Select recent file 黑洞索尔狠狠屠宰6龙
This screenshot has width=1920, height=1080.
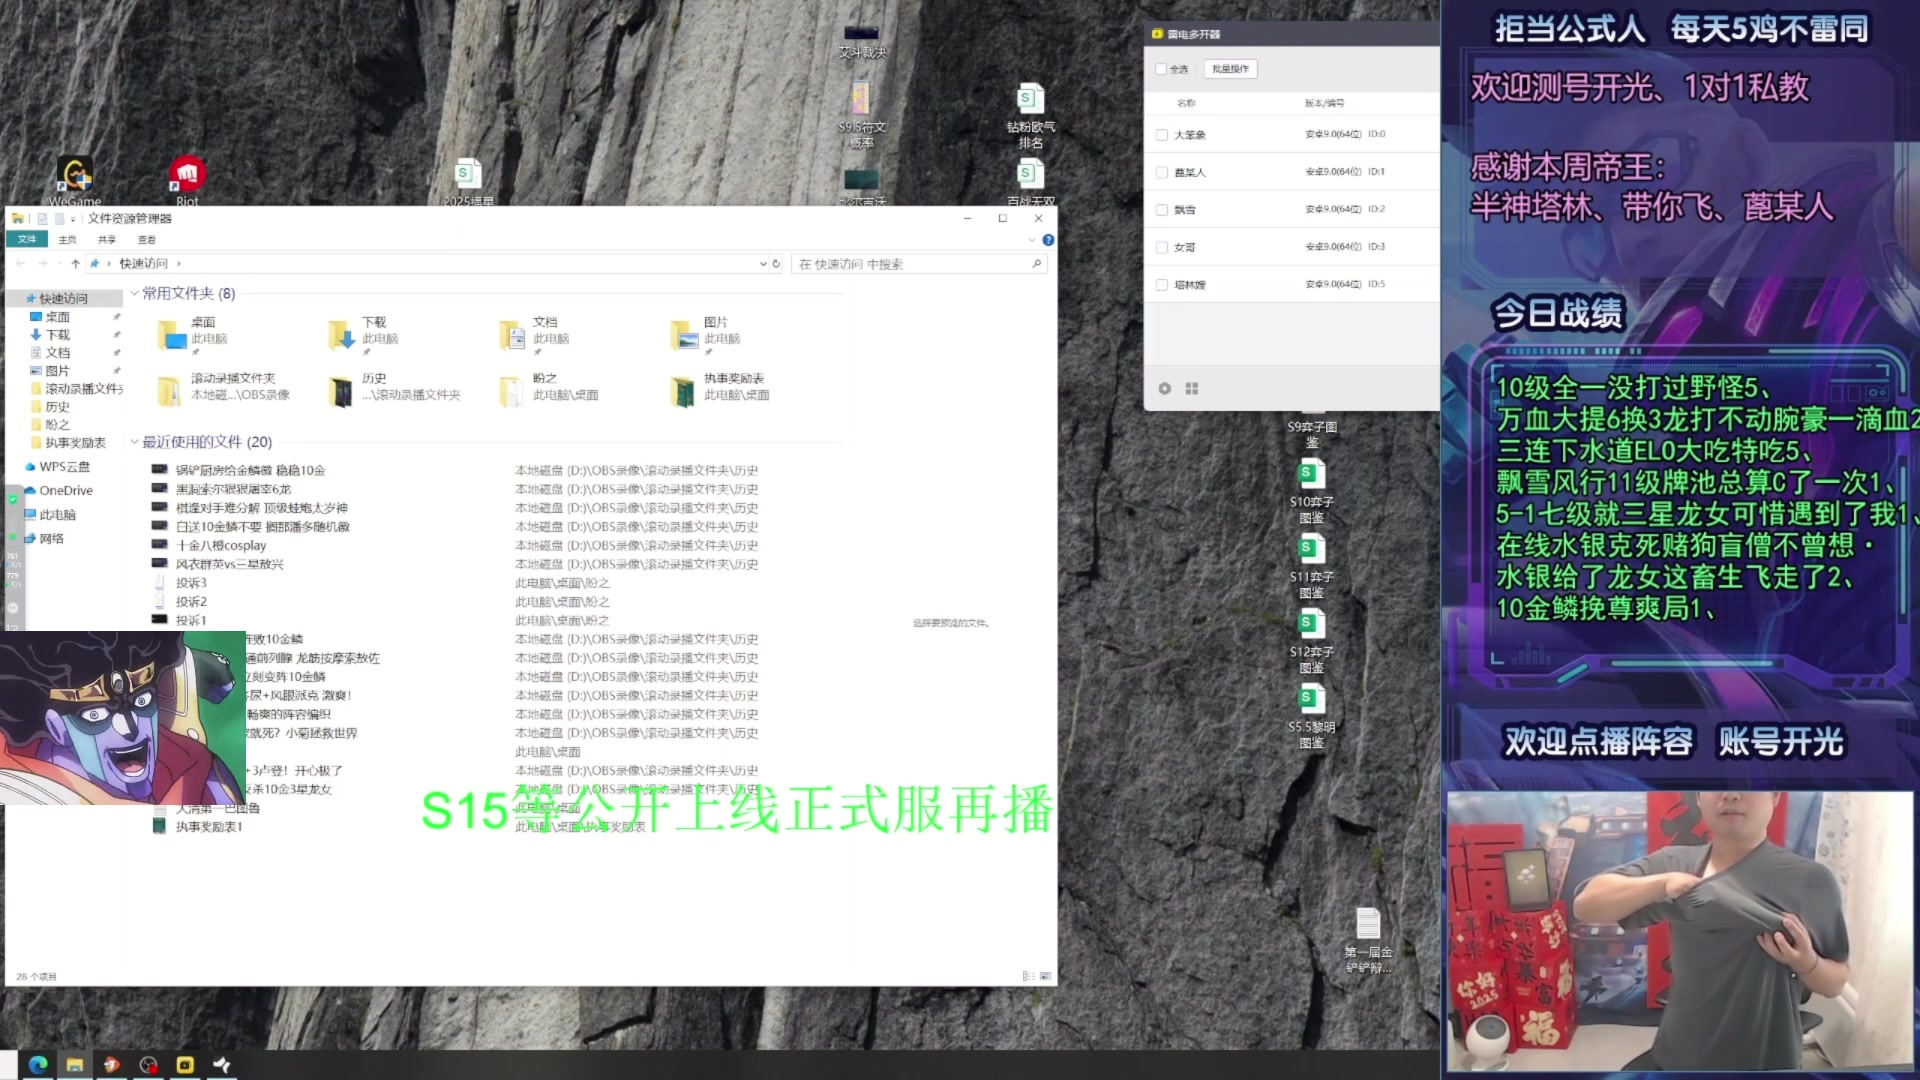coord(233,489)
